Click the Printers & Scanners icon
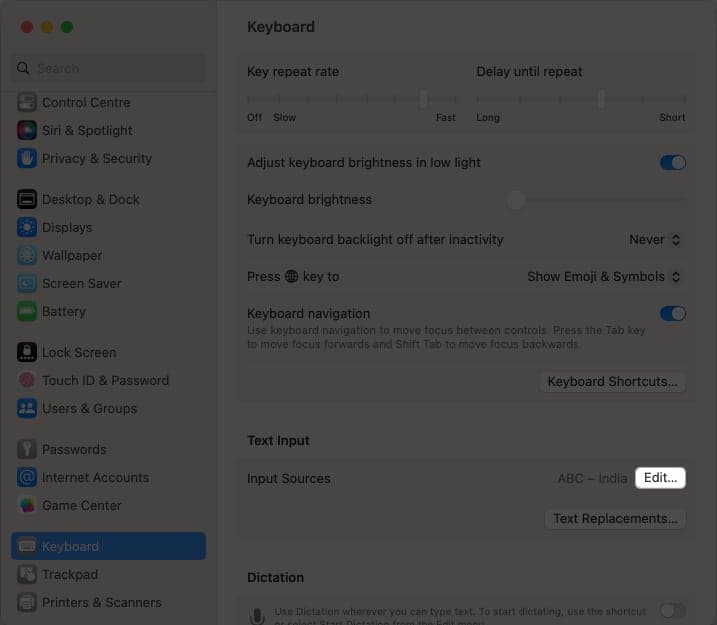 pos(27,602)
